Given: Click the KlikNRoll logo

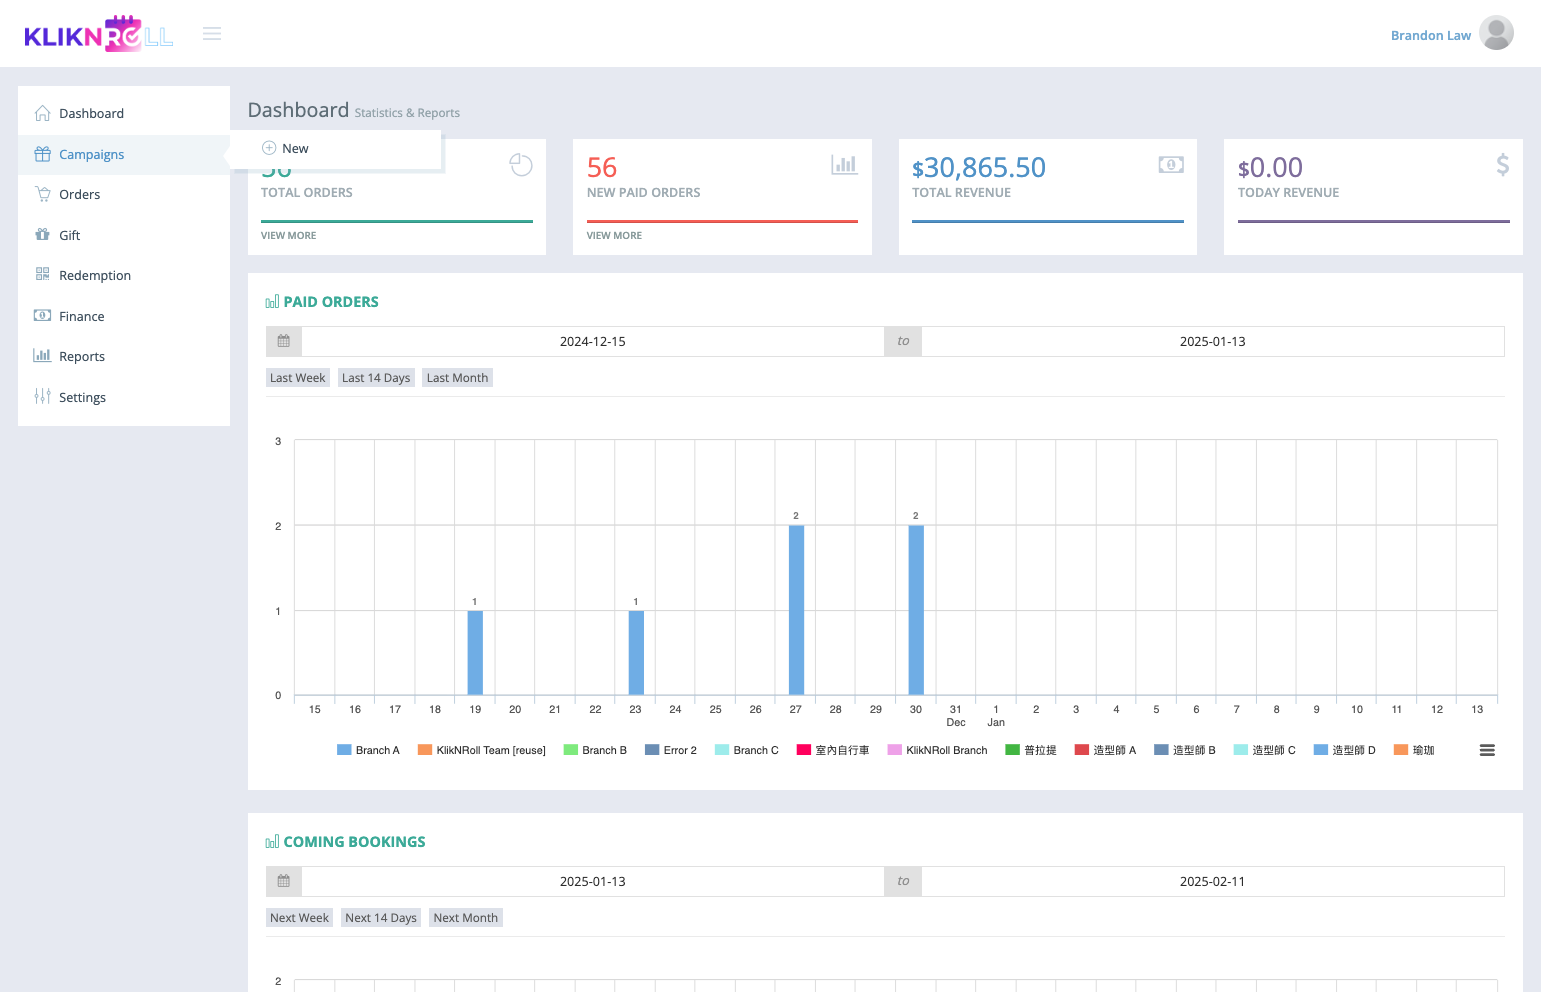Looking at the screenshot, I should click(99, 34).
